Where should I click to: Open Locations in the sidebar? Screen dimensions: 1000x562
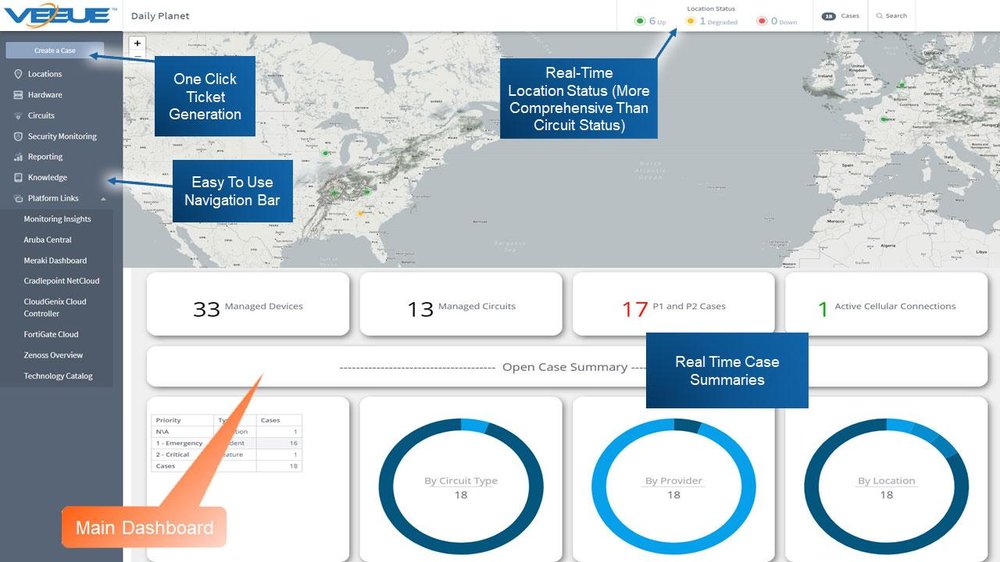click(45, 74)
